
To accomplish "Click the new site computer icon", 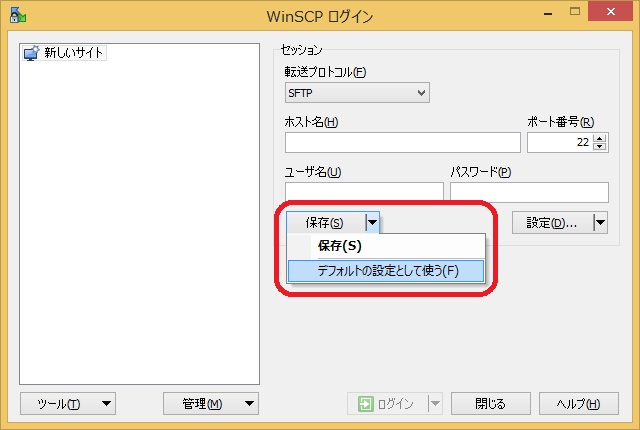I will pos(31,53).
